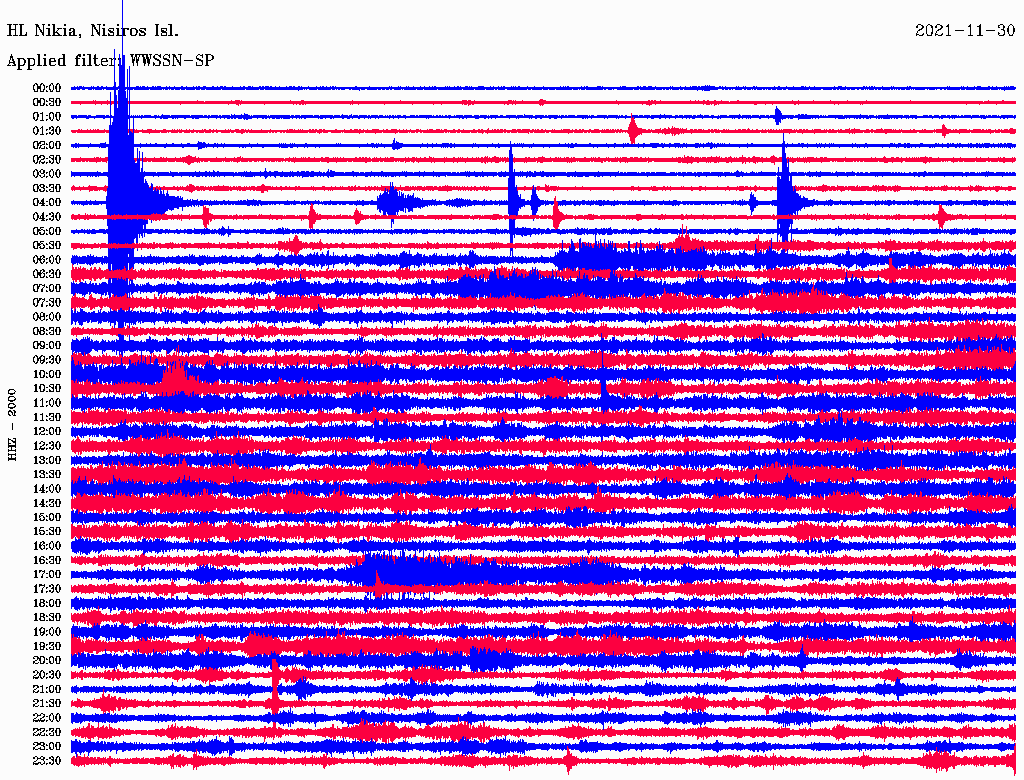Select the 15:00 time label
The image size is (1024, 780).
[47, 517]
